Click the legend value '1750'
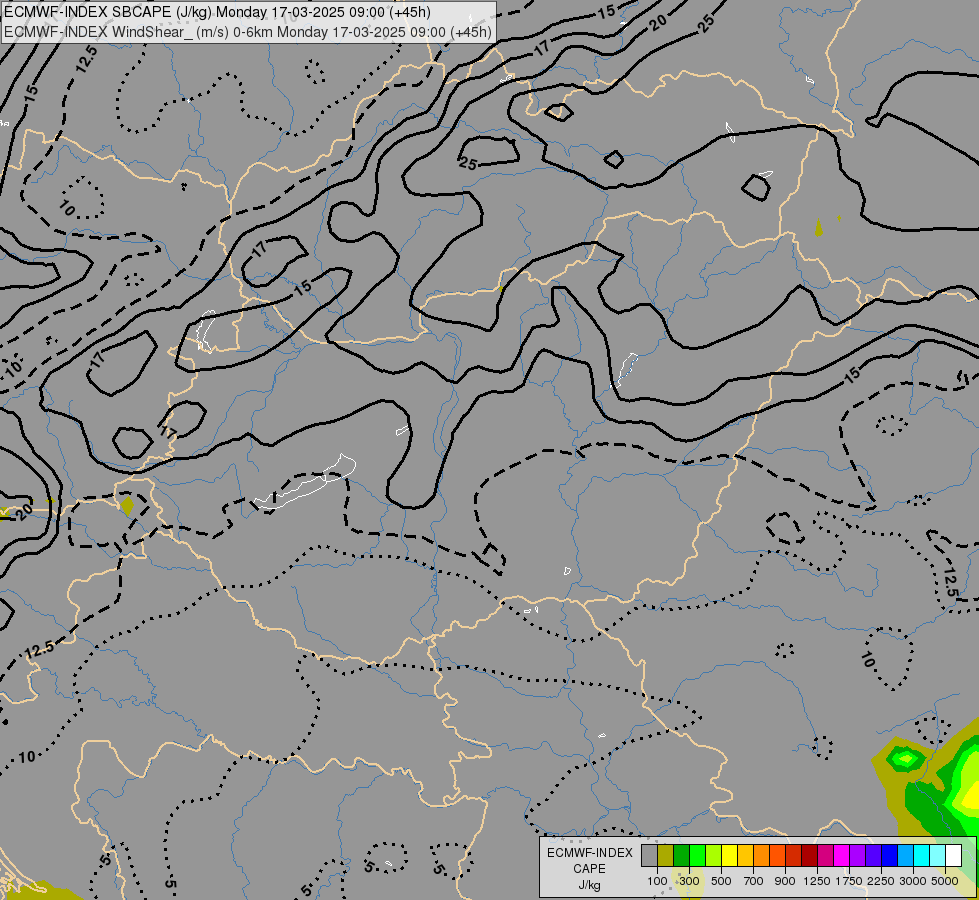Image resolution: width=979 pixels, height=900 pixels. tap(849, 881)
